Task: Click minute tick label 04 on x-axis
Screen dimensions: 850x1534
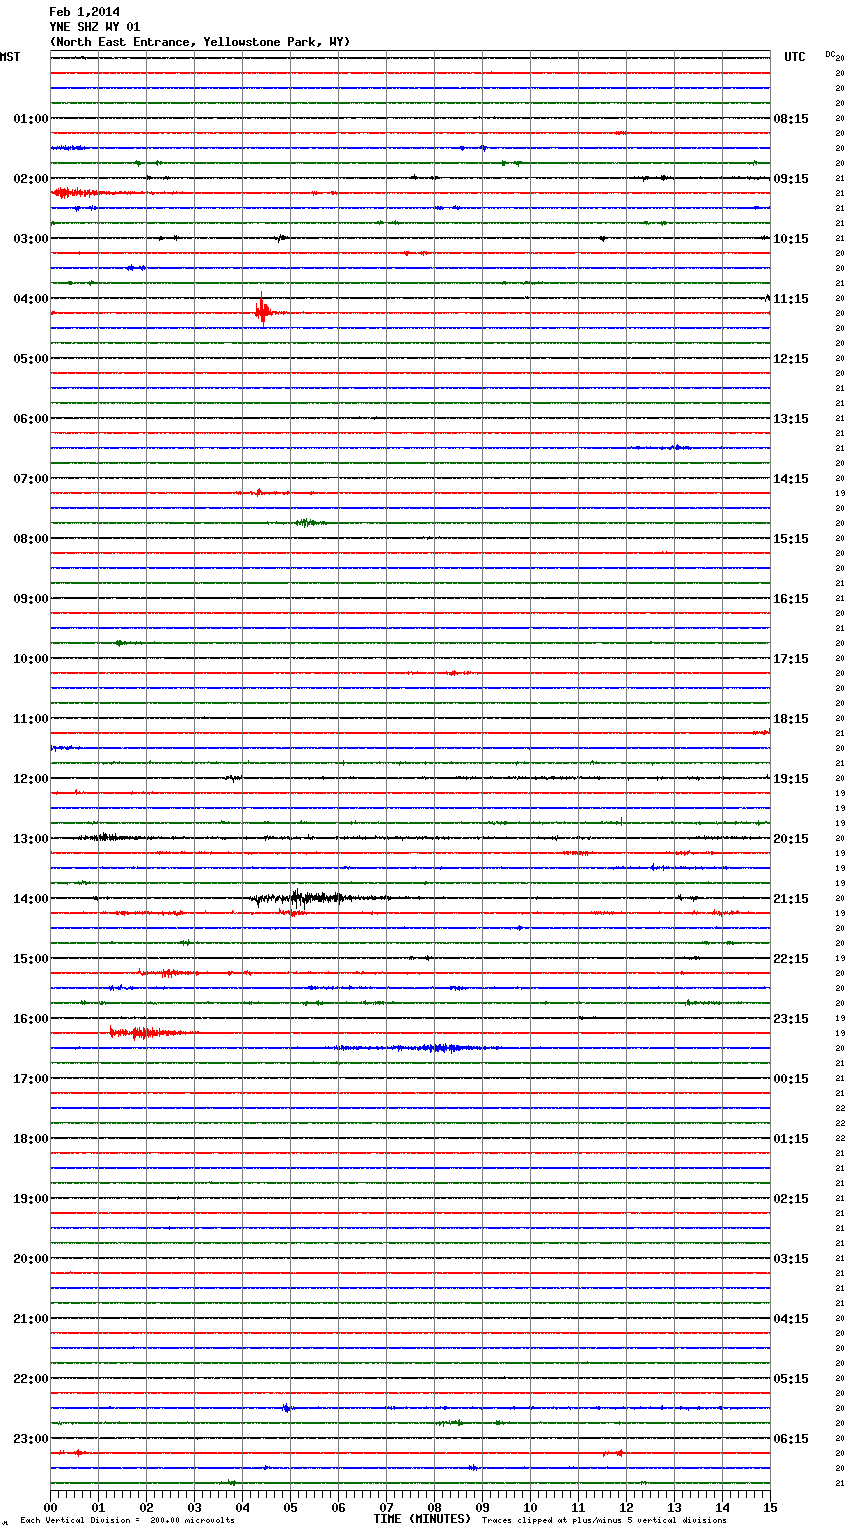Action: tap(242, 1508)
